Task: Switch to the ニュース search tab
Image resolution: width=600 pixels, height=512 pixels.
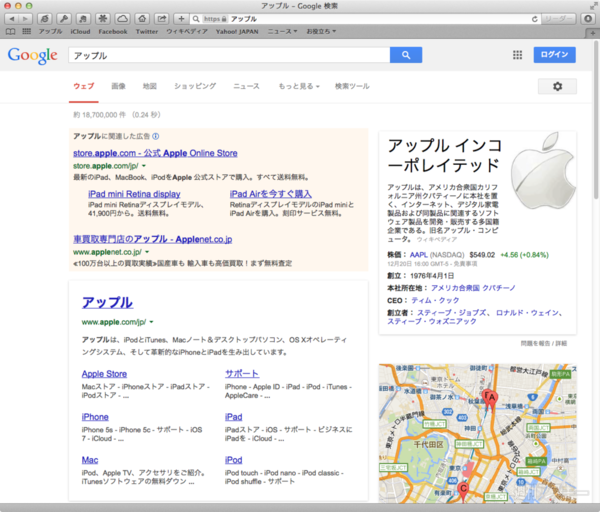Action: [246, 86]
